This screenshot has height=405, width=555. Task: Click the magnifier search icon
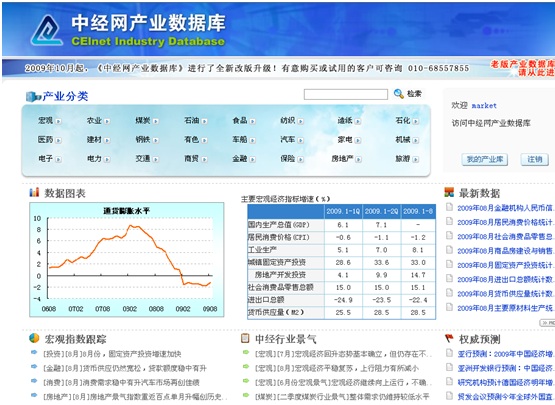pos(399,94)
